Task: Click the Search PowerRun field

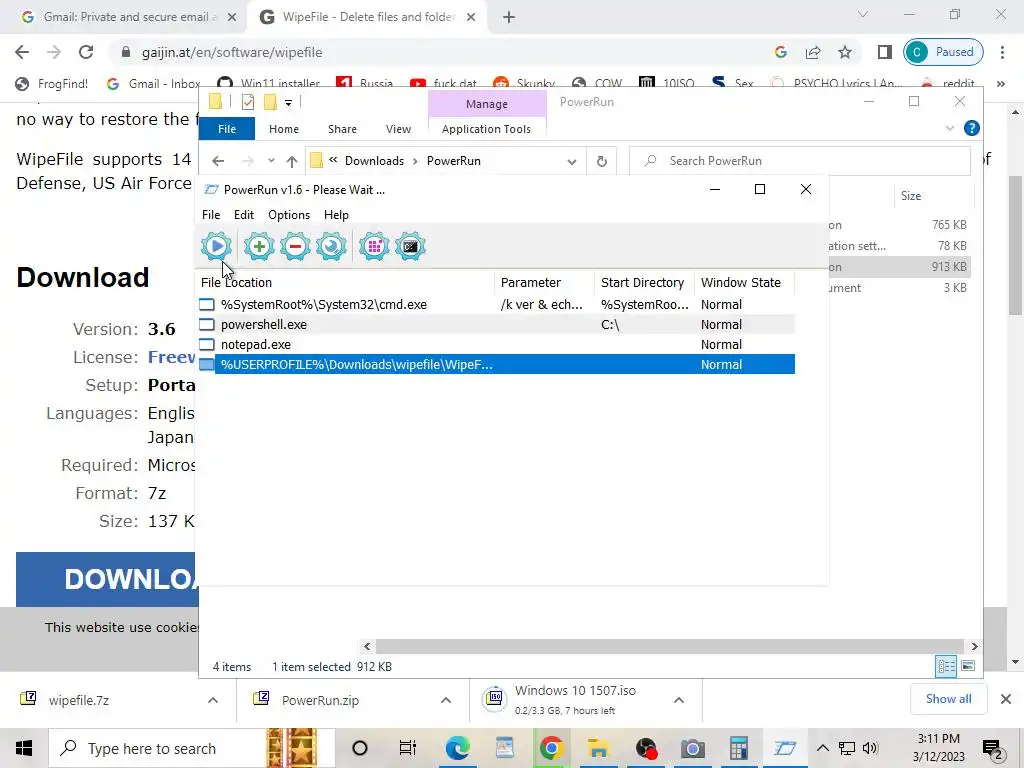Action: (x=800, y=161)
